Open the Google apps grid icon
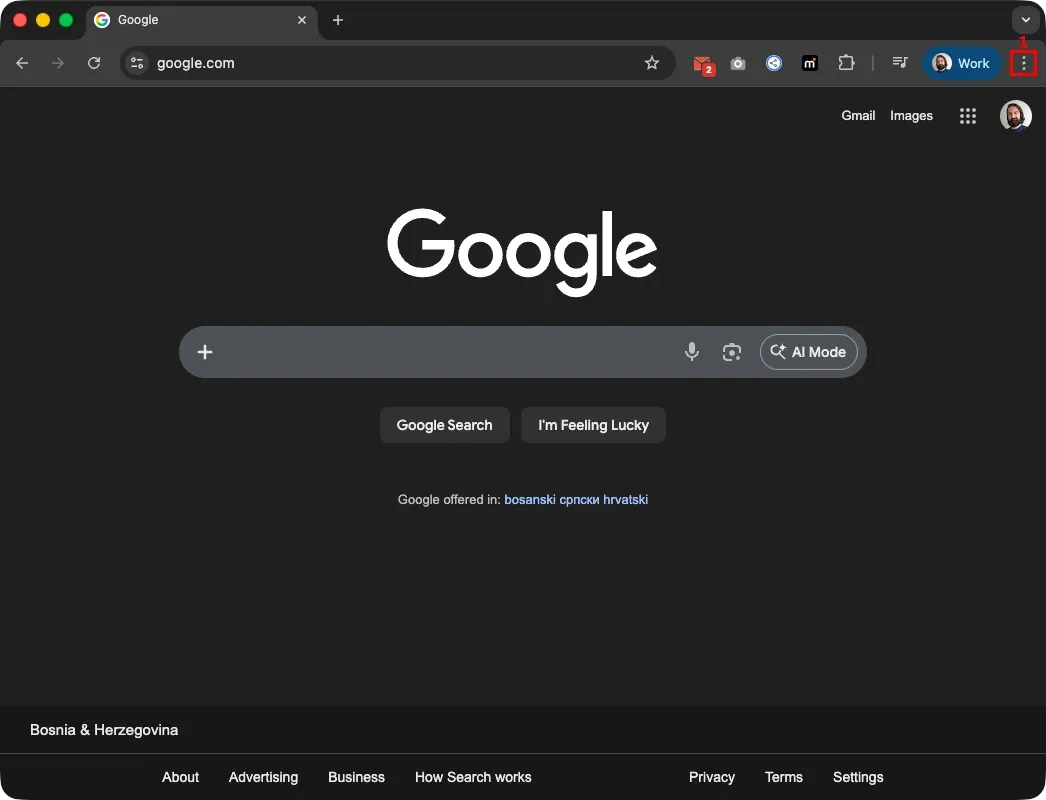Viewport: 1046px width, 800px height. tap(968, 116)
